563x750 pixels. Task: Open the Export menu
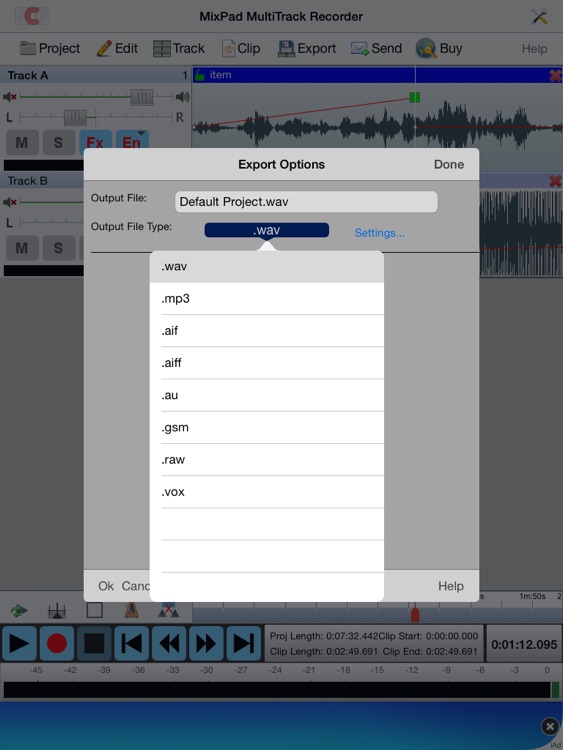click(x=307, y=48)
